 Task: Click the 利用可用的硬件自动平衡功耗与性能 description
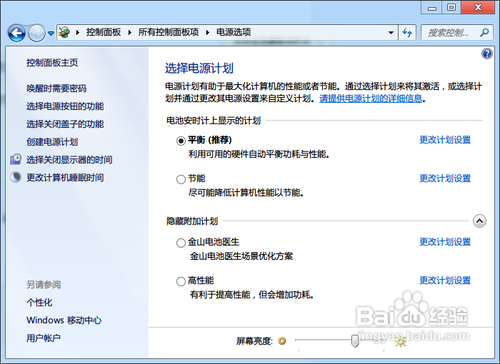coord(259,154)
